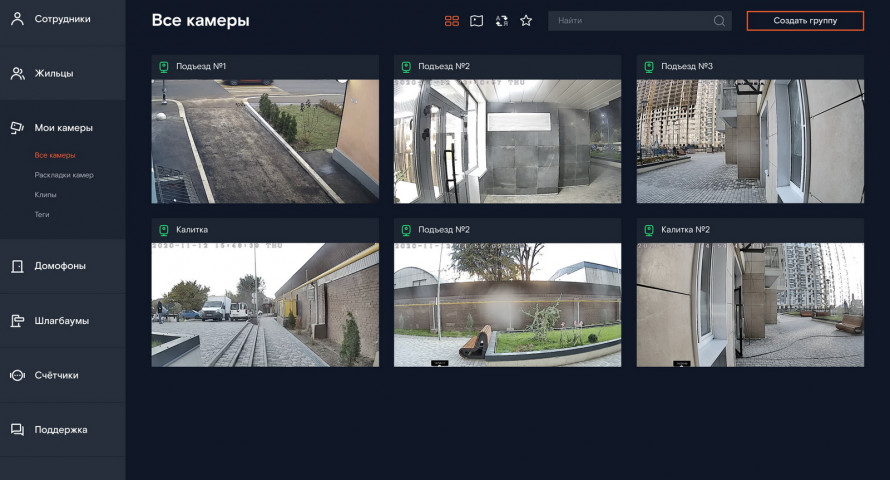890x480 pixels.
Task: Focus the Найти search field
Action: coord(640,21)
